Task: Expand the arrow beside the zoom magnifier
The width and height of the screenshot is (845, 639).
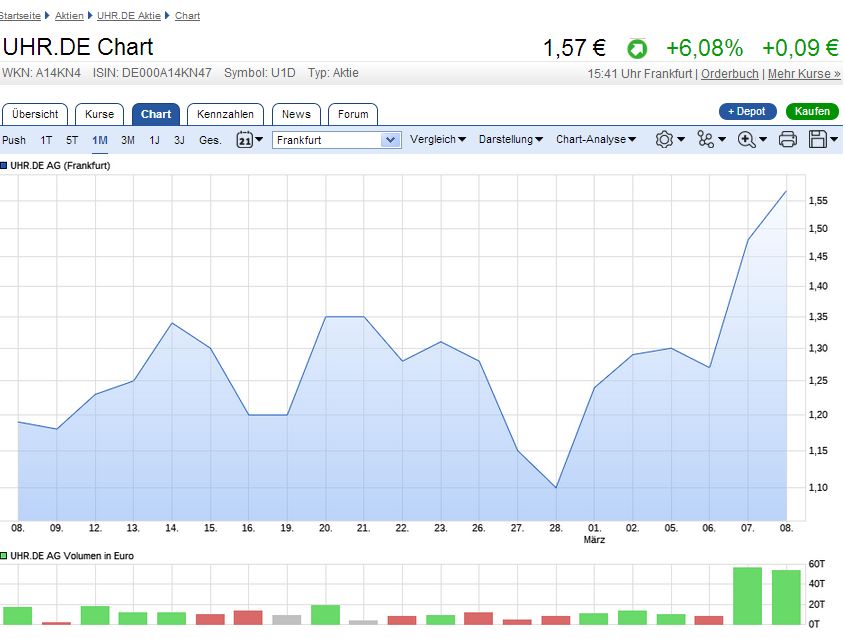Action: [763, 140]
